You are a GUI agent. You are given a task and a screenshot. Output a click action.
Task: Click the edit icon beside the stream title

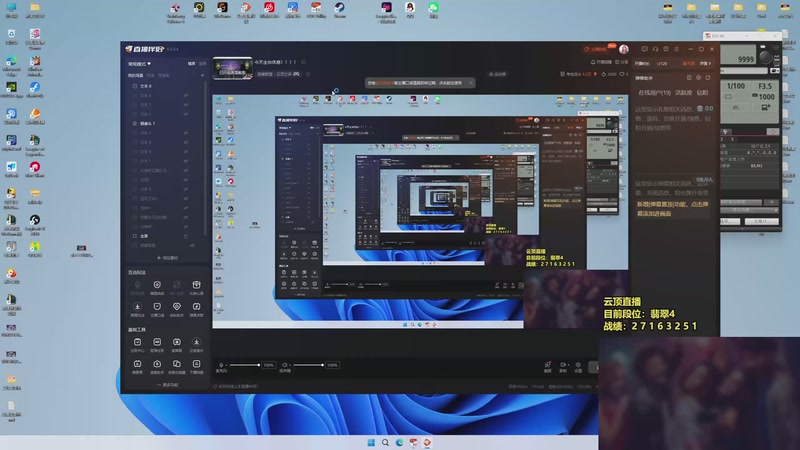coord(304,62)
